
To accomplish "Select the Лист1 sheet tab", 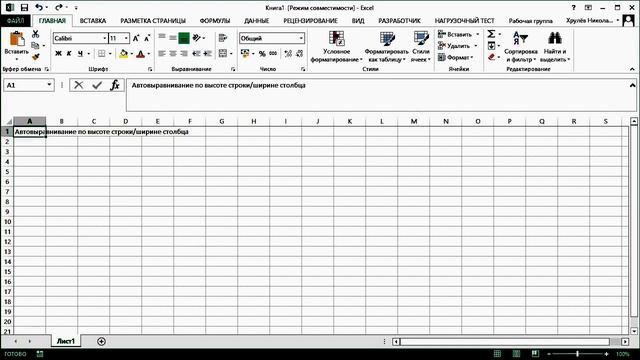I will point(66,341).
